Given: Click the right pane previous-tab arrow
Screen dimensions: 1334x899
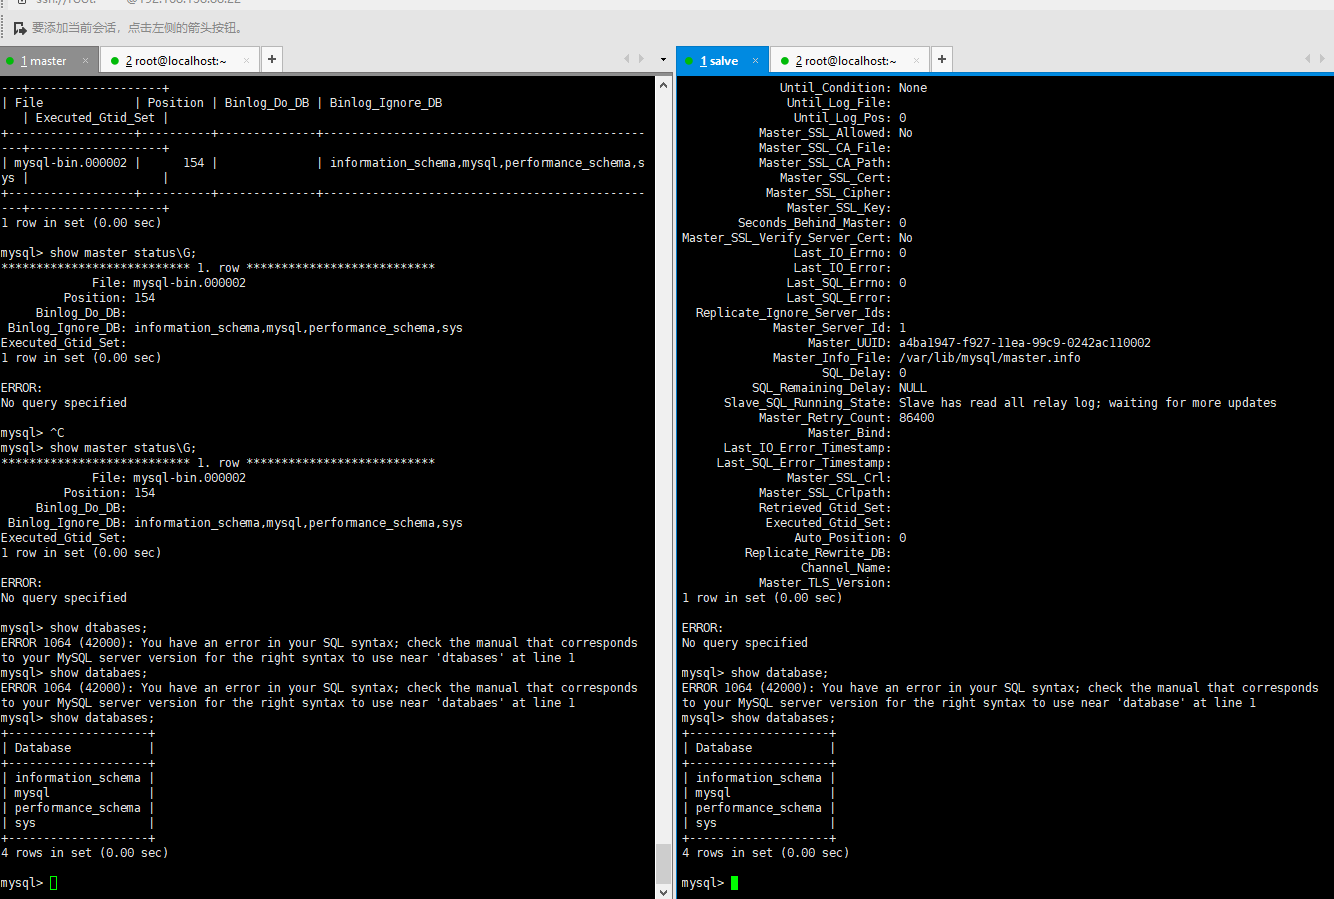Looking at the screenshot, I should click(x=1307, y=59).
